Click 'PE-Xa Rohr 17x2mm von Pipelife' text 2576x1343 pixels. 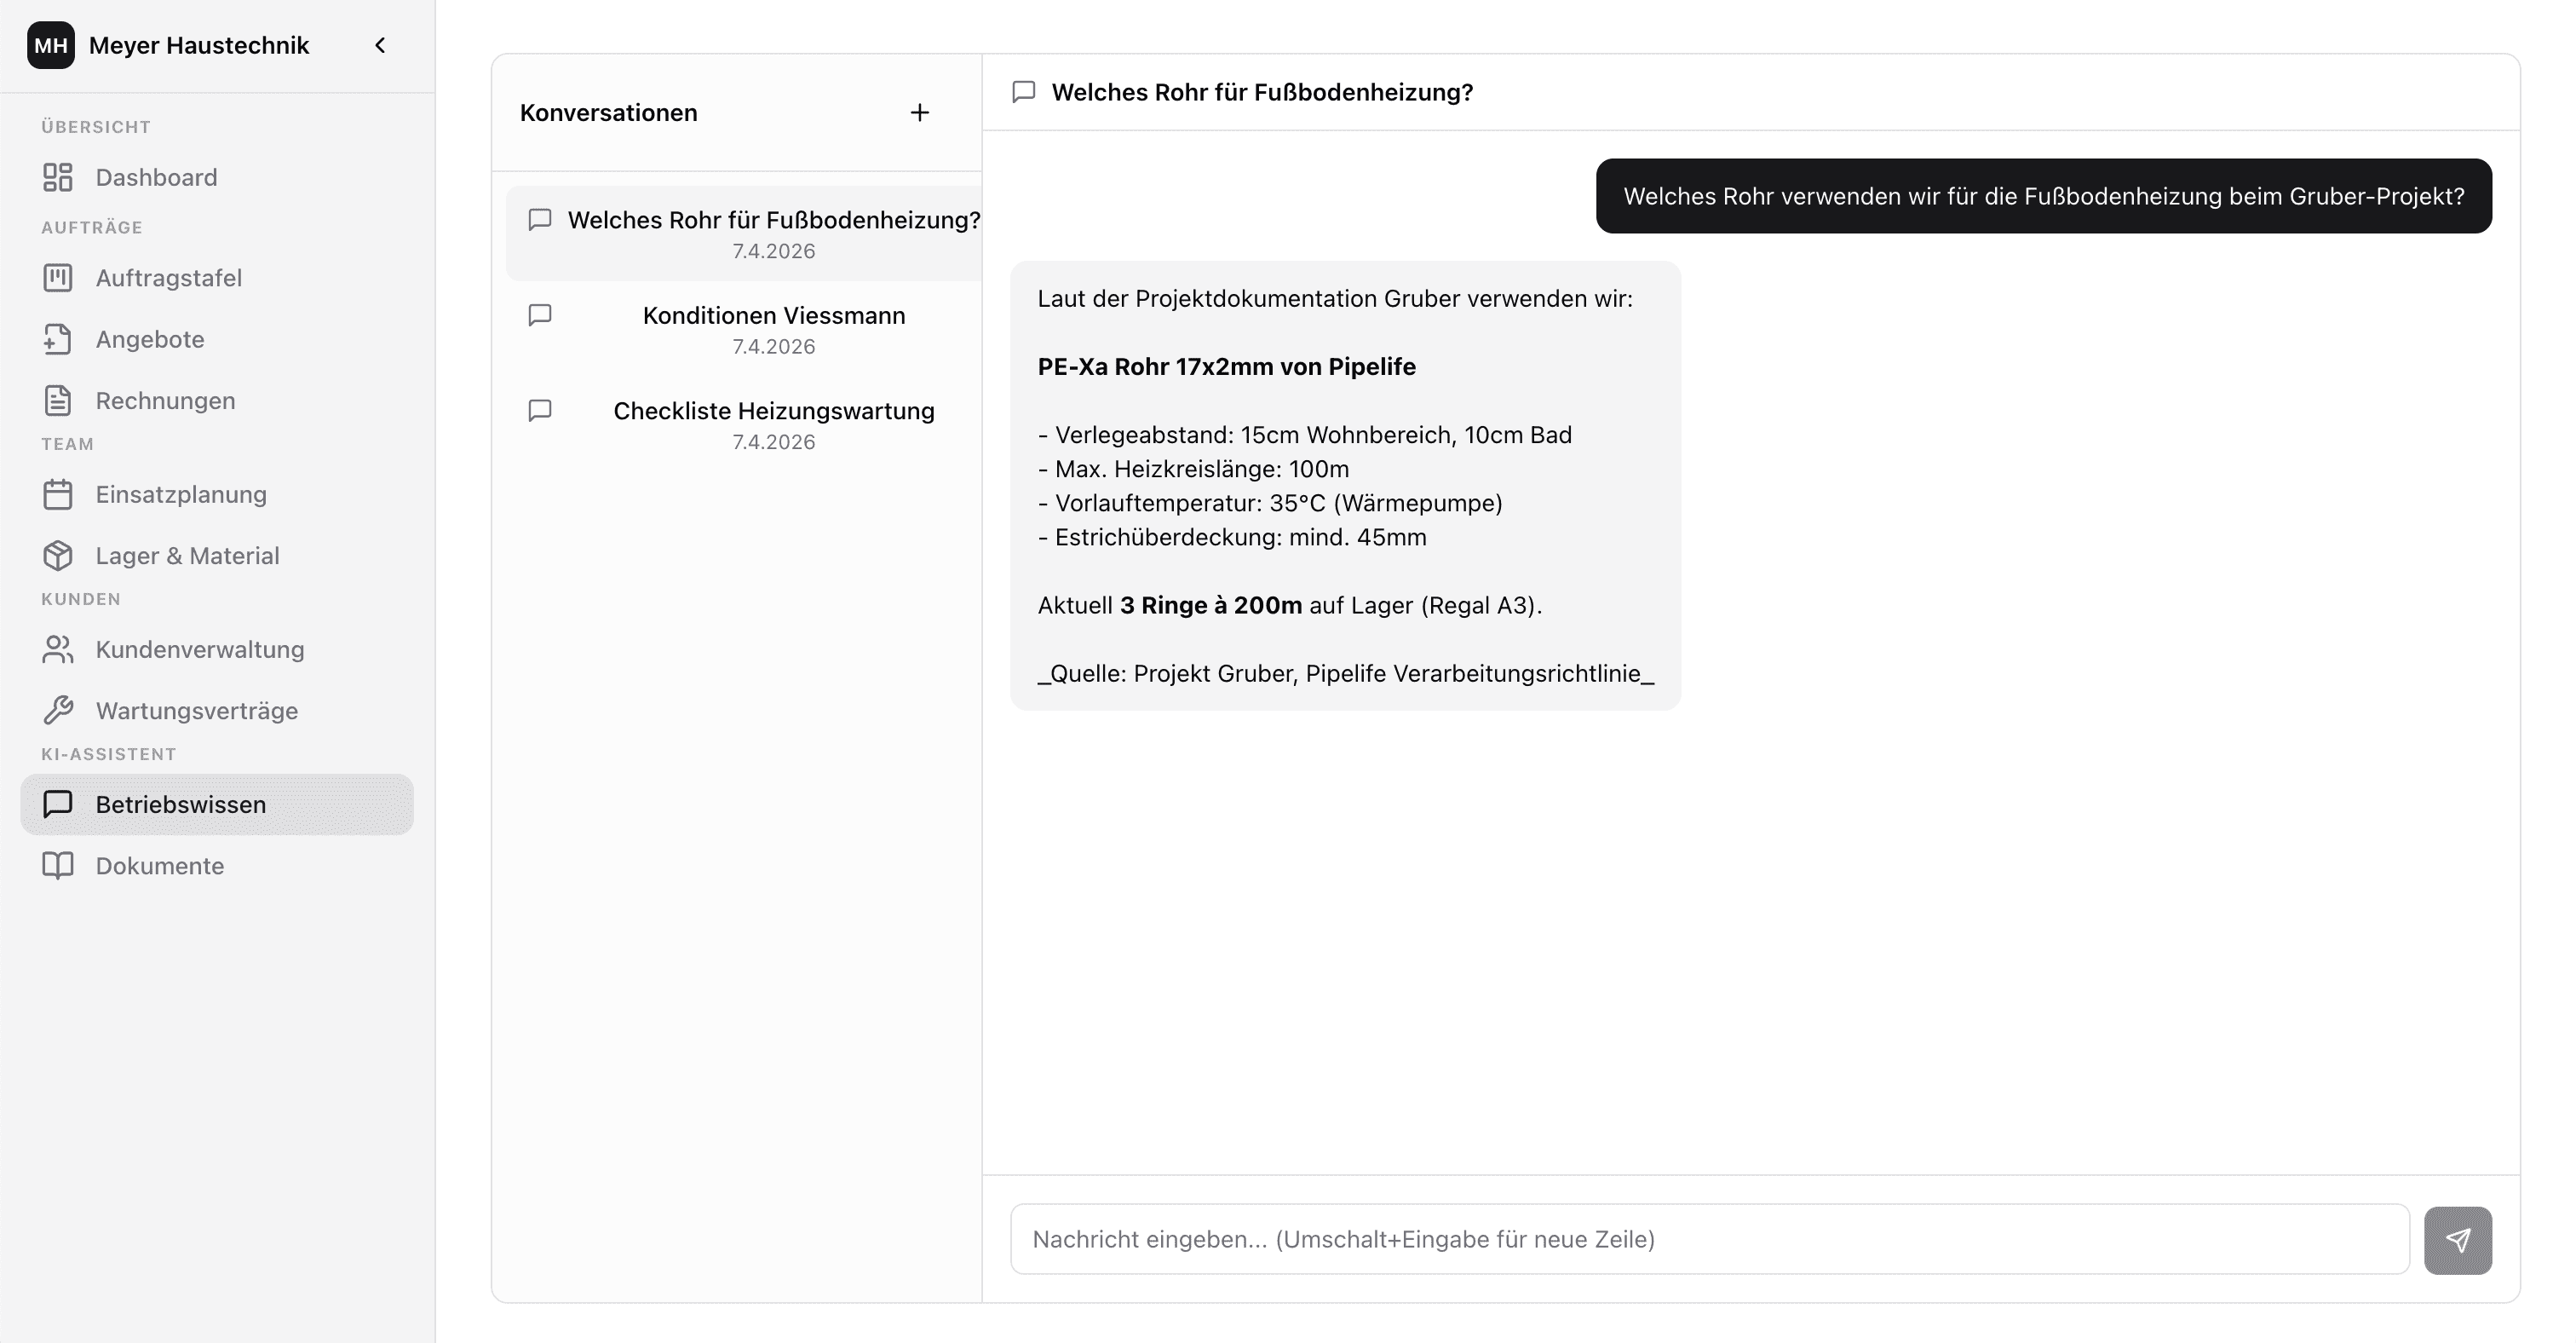click(1227, 367)
